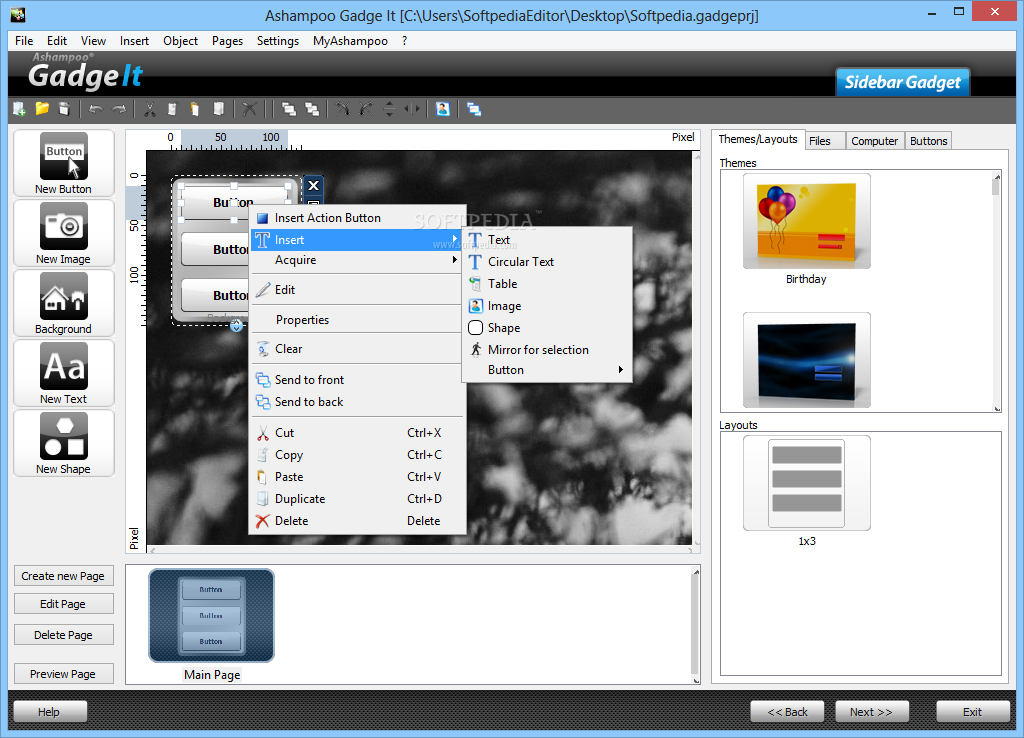Choose Cut Ctrl+X menu entry
1024x738 pixels.
(357, 432)
